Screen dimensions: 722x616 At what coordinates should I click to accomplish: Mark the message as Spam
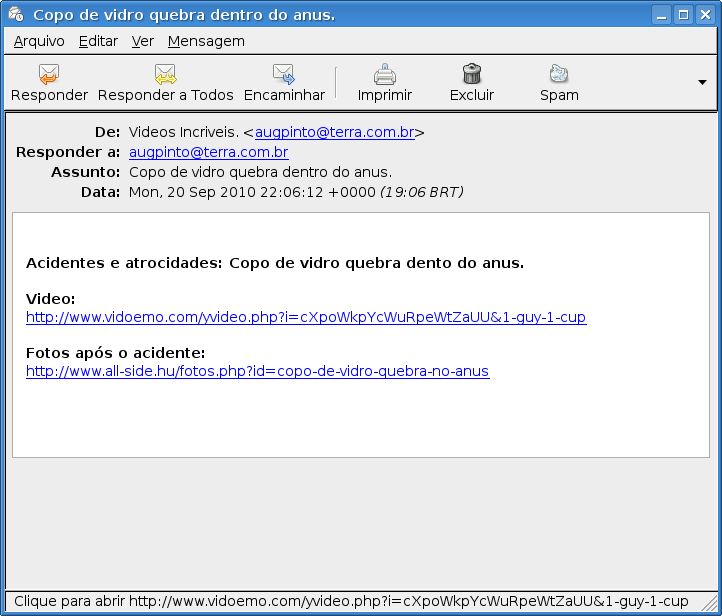tap(559, 83)
